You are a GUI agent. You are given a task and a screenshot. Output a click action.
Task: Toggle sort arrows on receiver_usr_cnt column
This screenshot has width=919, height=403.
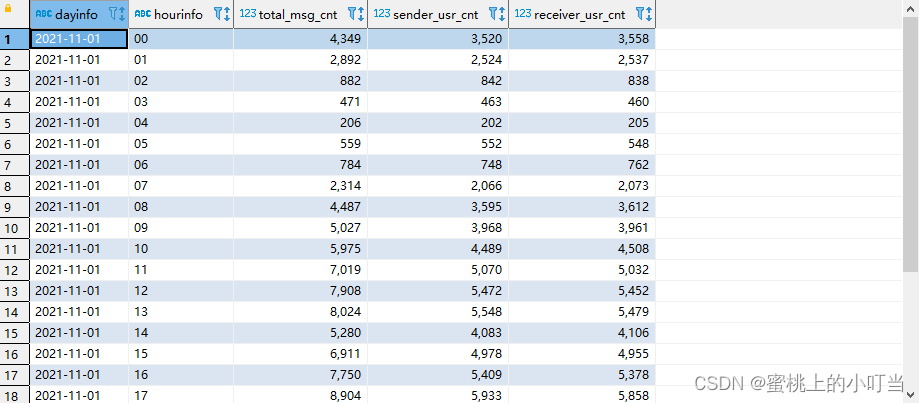click(648, 15)
